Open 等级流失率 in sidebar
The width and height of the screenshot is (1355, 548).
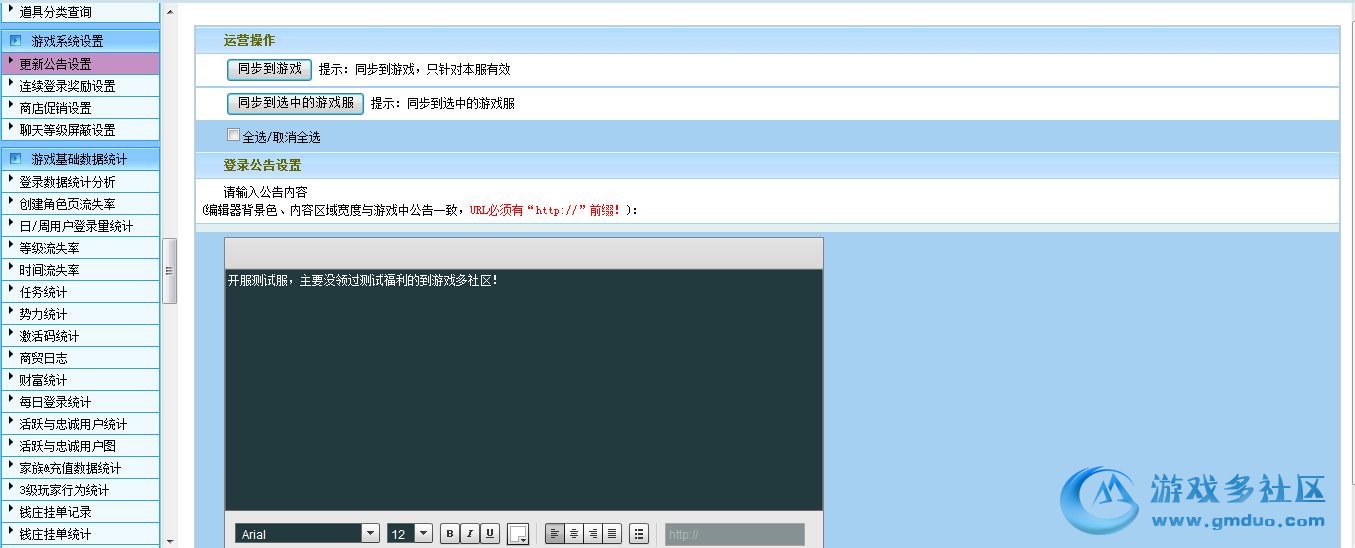click(x=80, y=247)
